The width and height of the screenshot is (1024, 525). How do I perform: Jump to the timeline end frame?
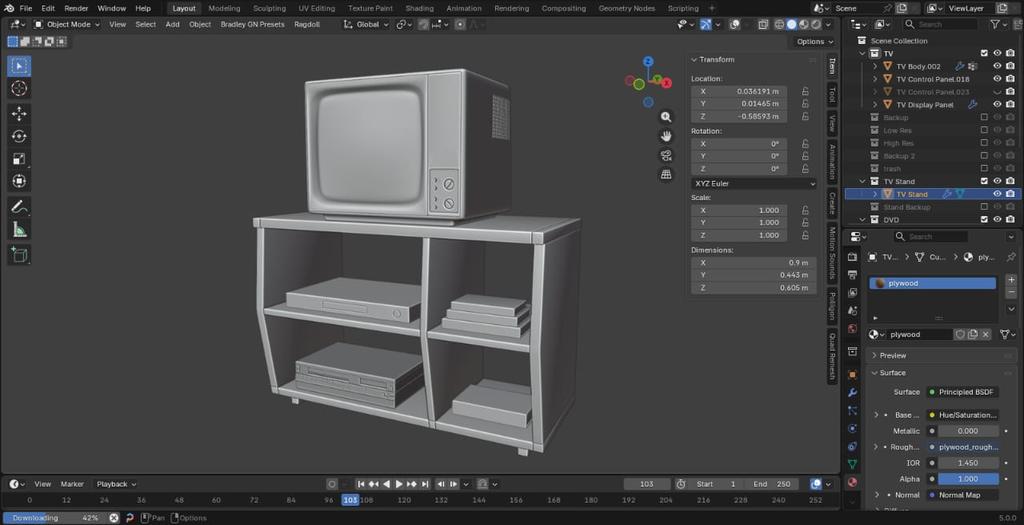425,484
